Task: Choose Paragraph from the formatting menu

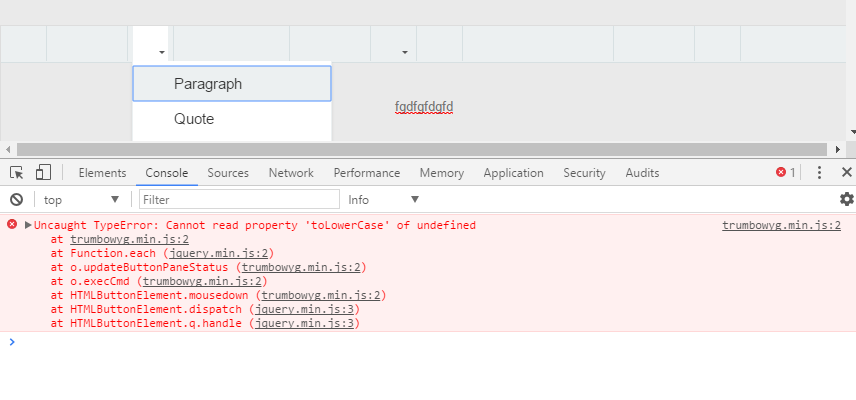Action: point(232,83)
